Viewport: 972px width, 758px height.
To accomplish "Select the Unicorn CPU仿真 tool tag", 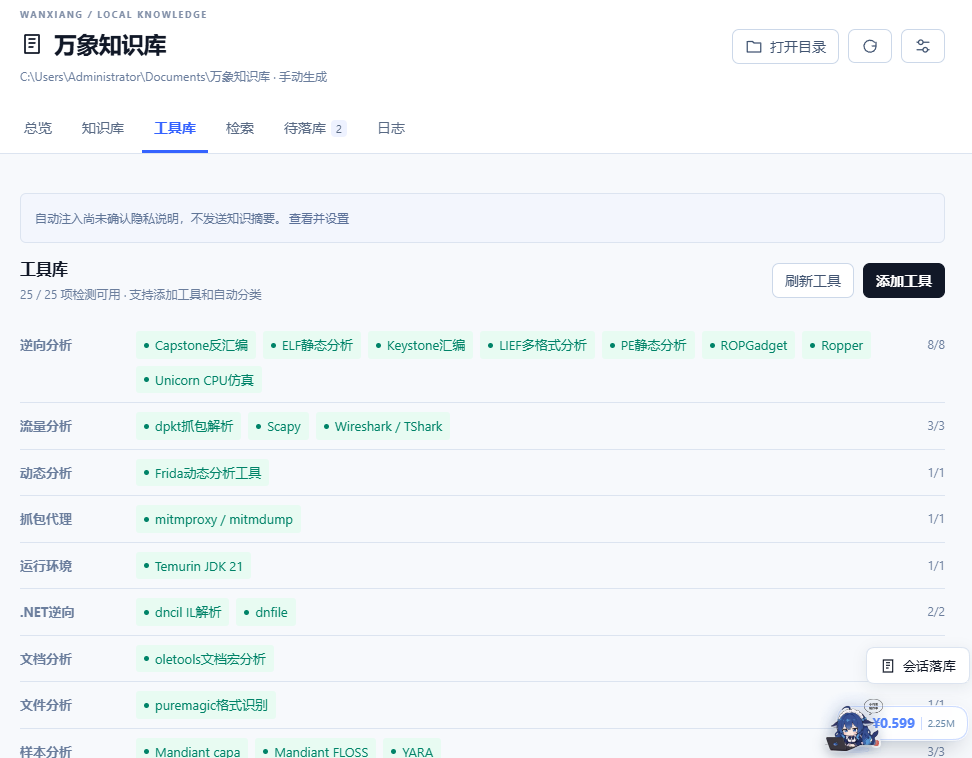I will (199, 380).
